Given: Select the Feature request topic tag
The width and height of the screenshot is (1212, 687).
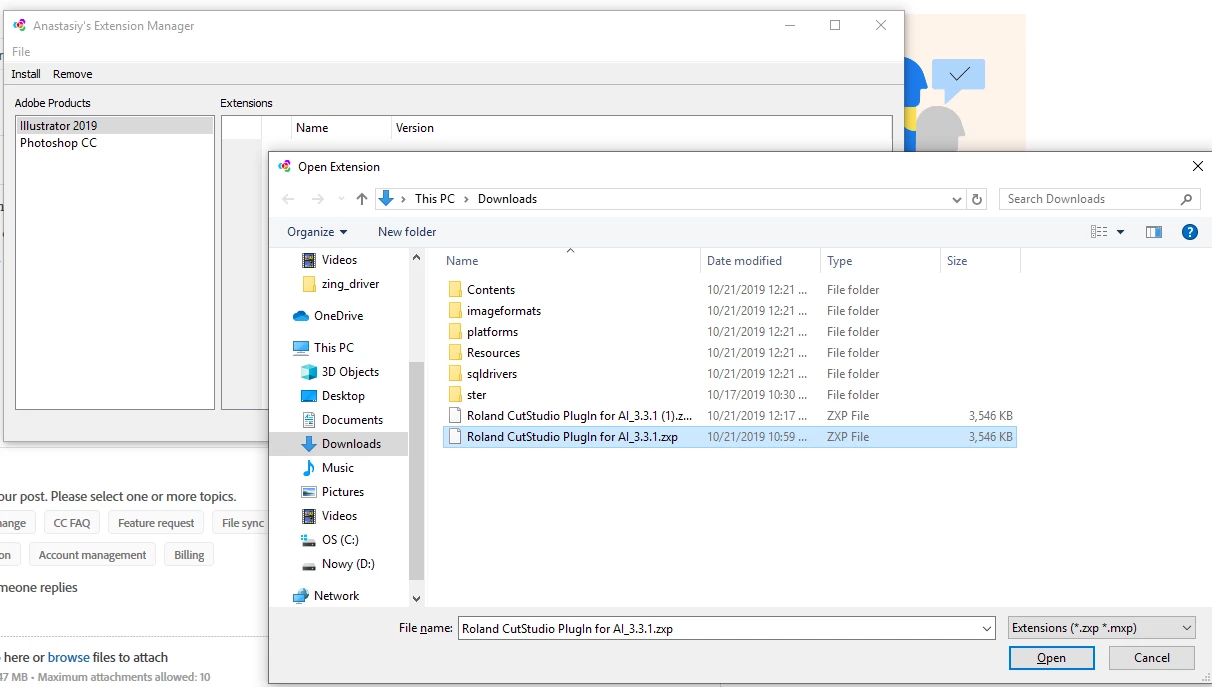Looking at the screenshot, I should click(156, 523).
